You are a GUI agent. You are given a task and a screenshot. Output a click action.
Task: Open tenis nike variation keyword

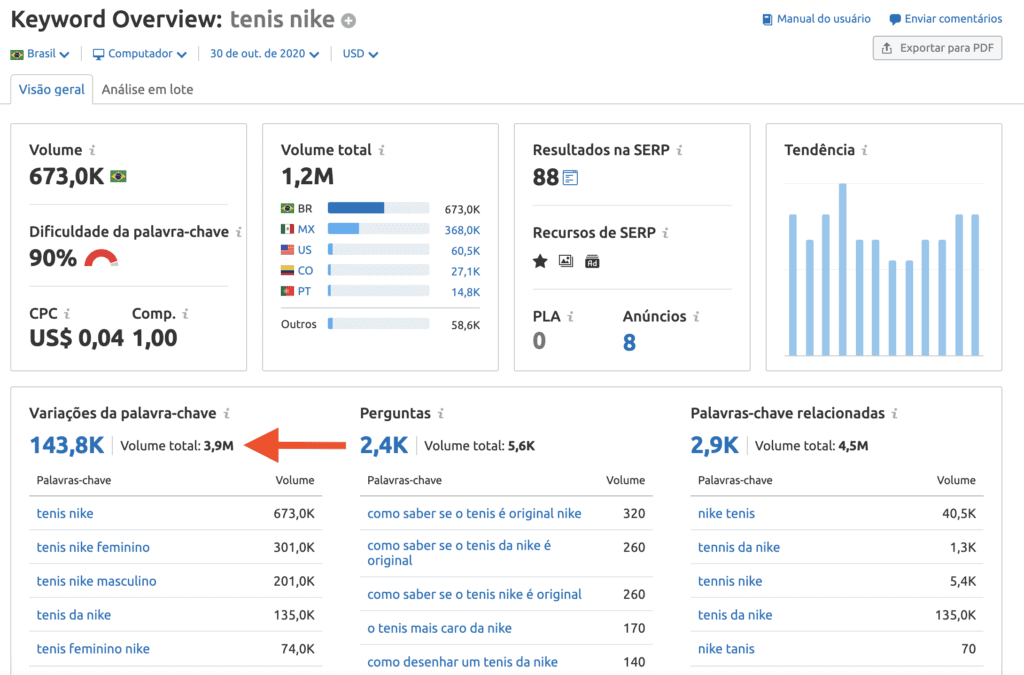(x=65, y=514)
